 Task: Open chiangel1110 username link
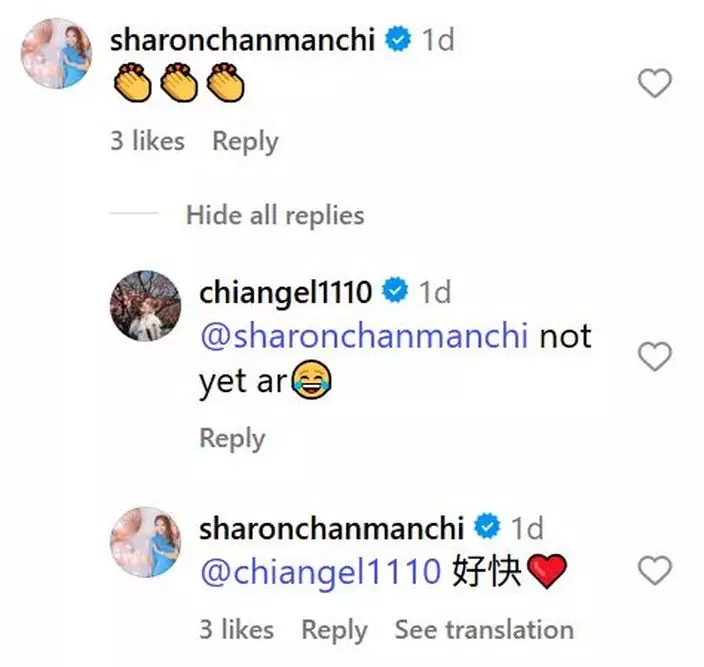286,292
